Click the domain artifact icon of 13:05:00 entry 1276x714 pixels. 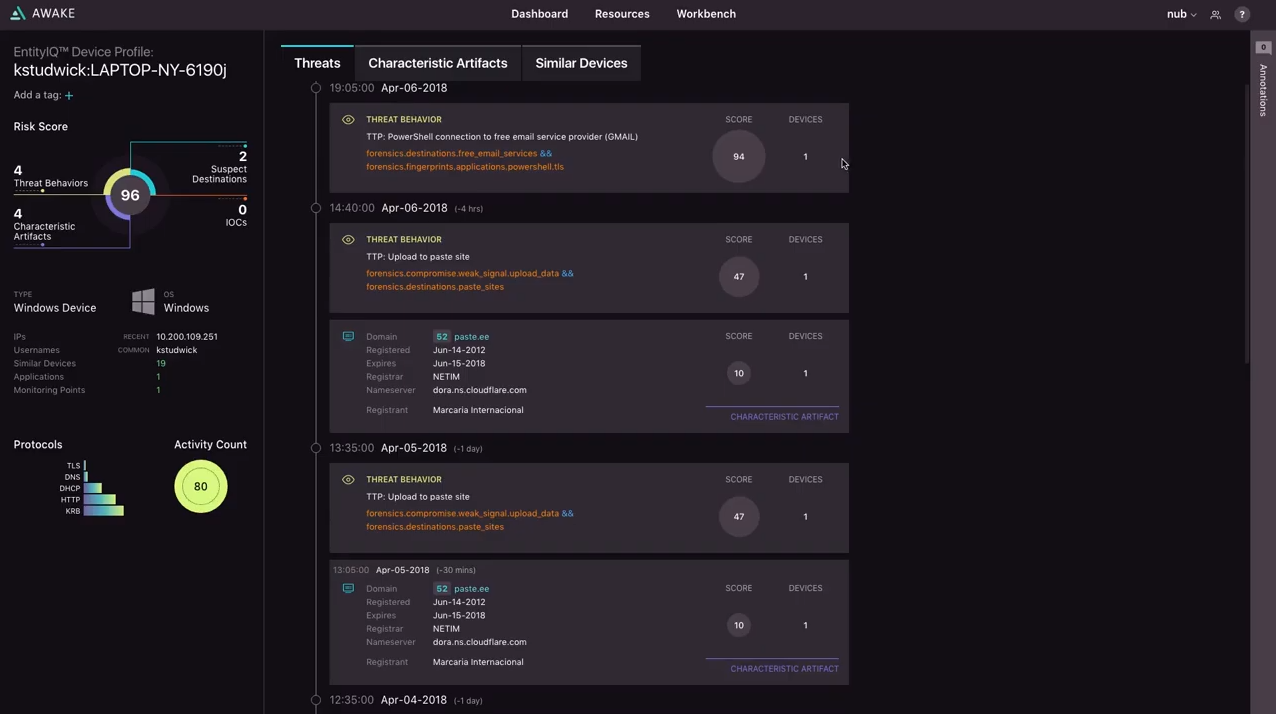click(x=348, y=589)
